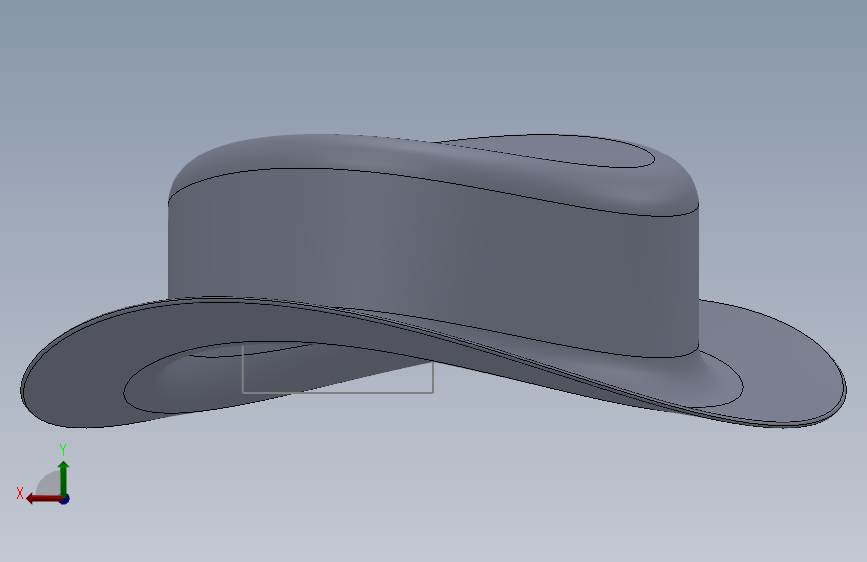Select the left underside brim surface of the hat
867x562 pixels.
(77, 371)
